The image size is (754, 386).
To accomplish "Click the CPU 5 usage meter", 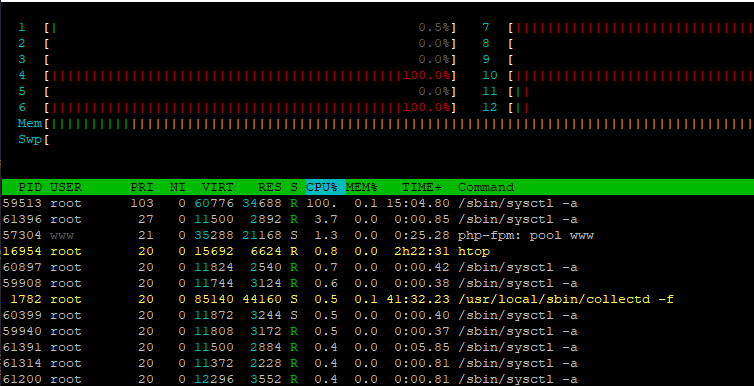I will (237, 91).
